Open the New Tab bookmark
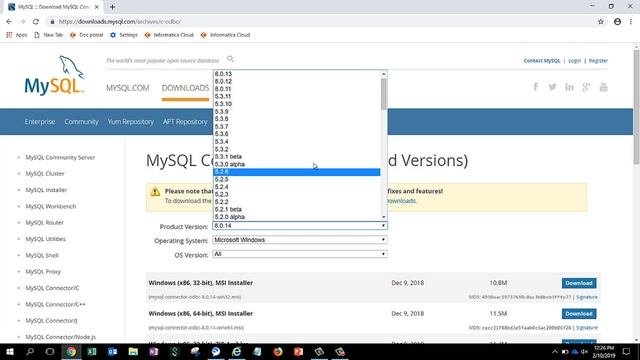The width and height of the screenshot is (640, 360). [49, 35]
